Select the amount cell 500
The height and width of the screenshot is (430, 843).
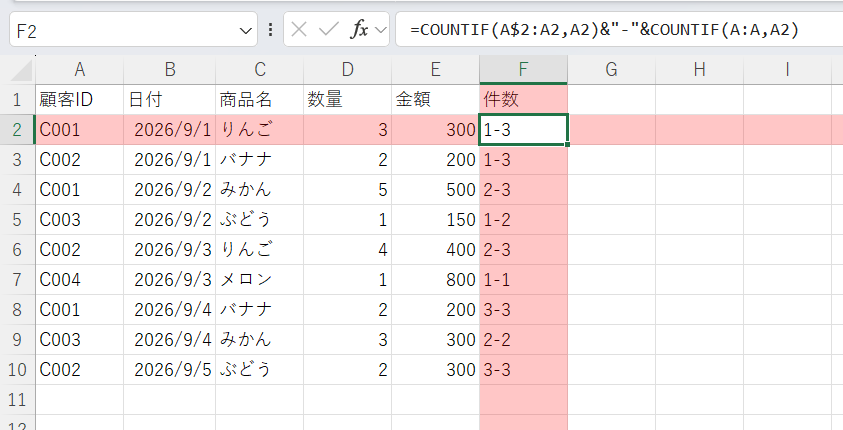[435, 189]
